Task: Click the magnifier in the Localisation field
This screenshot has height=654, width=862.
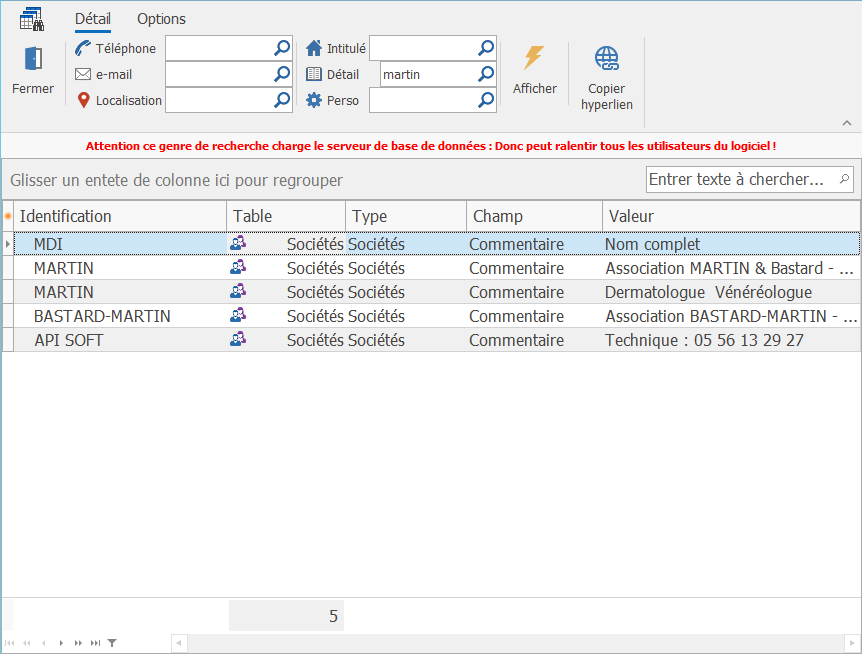Action: click(282, 100)
